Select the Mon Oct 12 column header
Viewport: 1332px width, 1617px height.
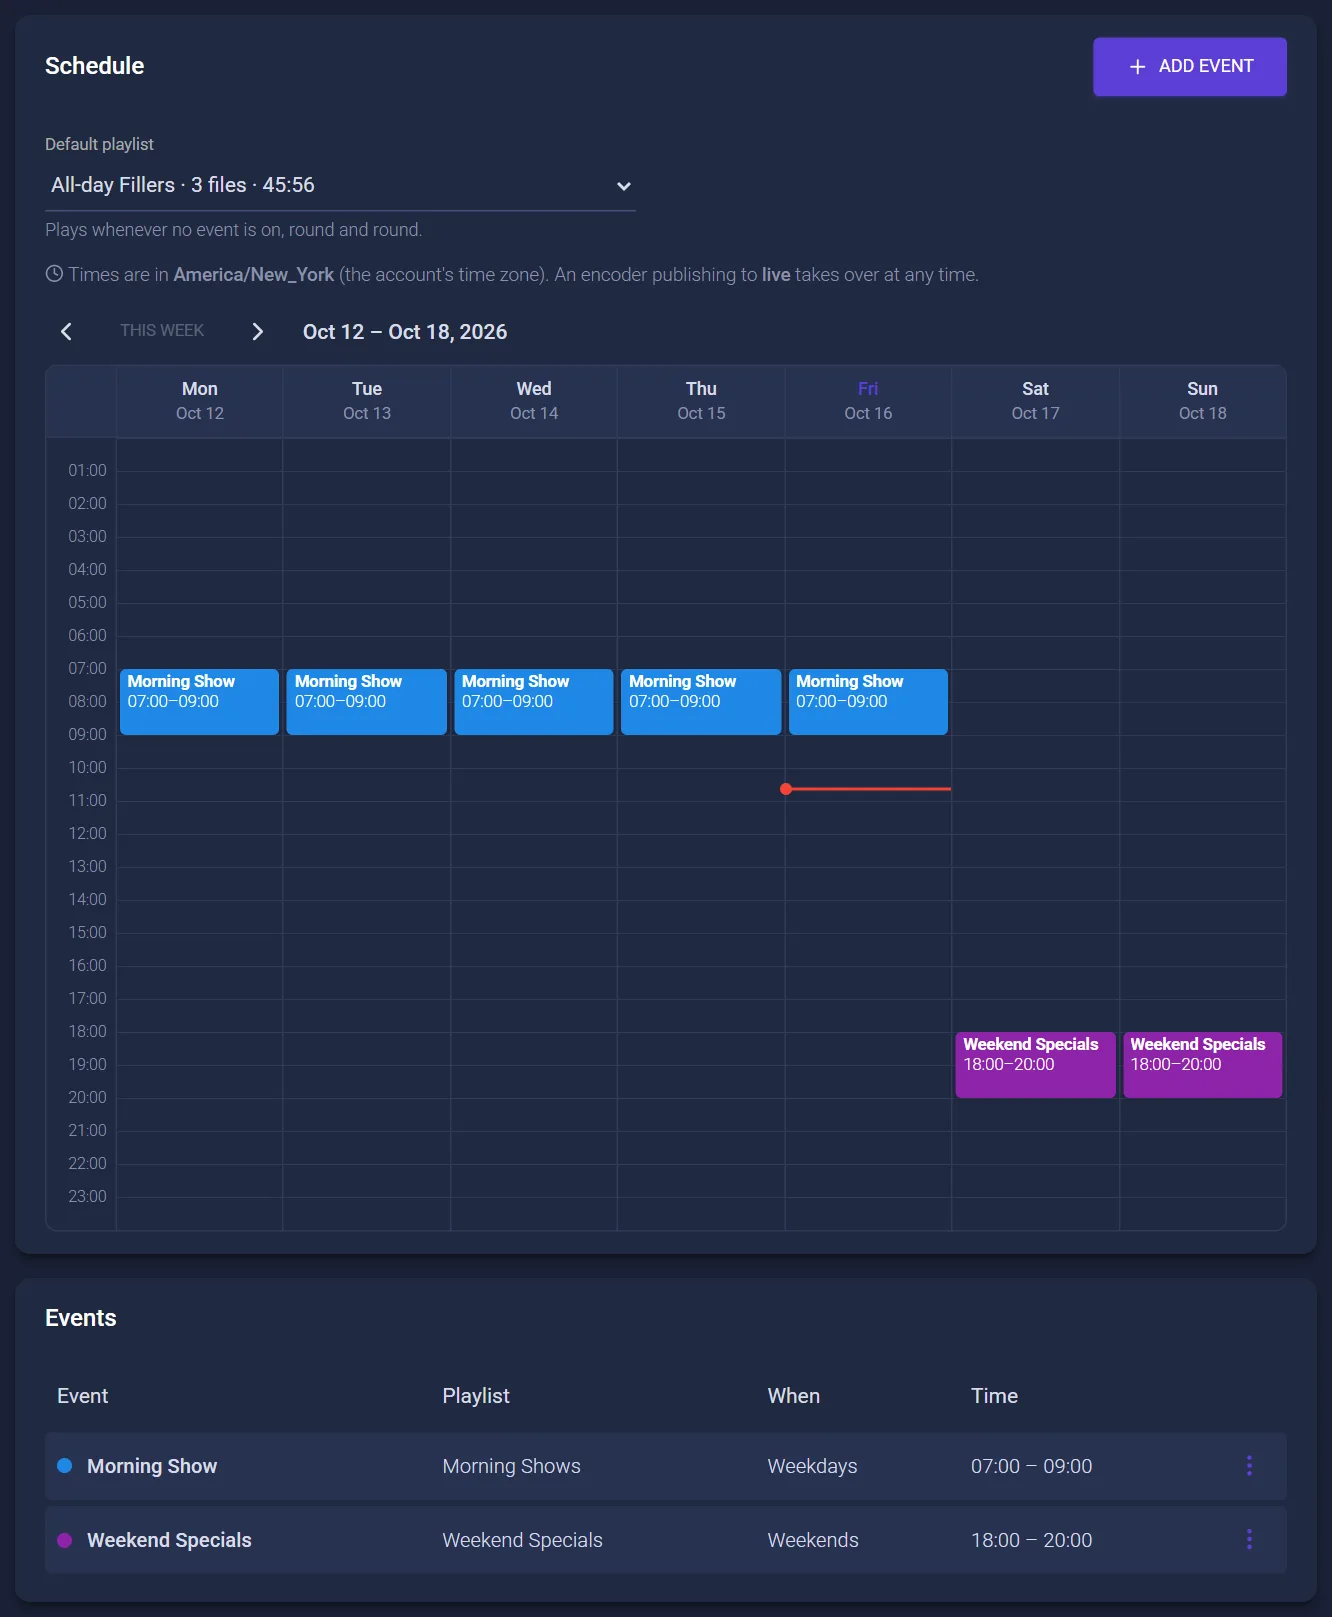coord(200,401)
